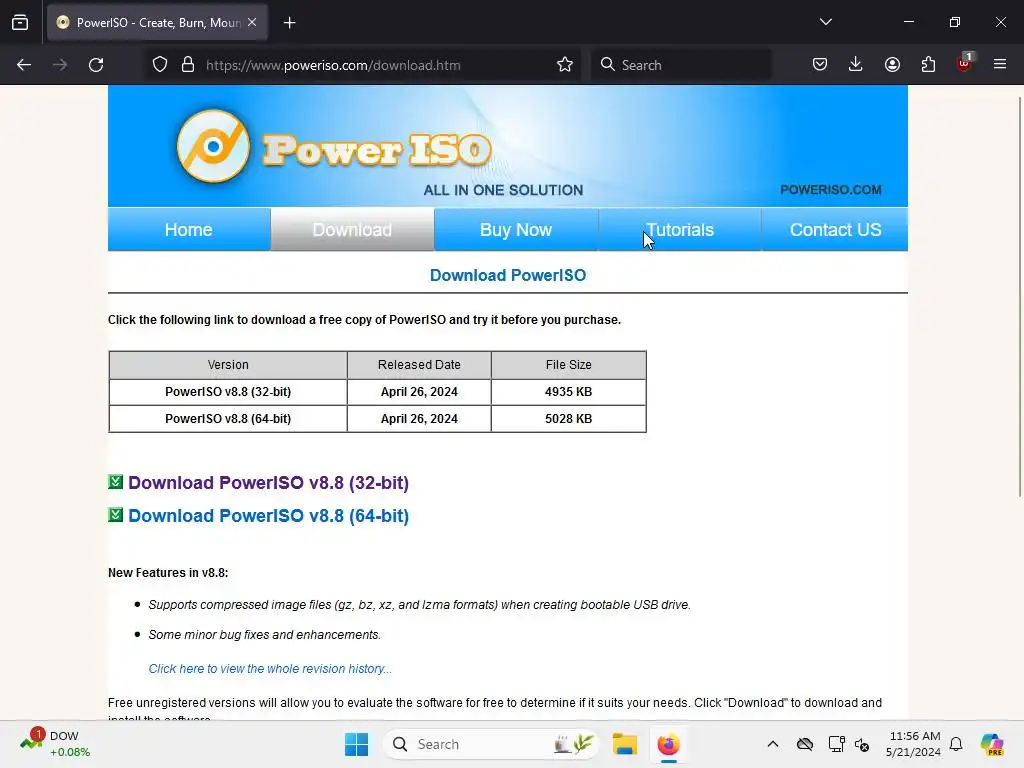Click the New Features in v8.8 heading
Screen dimensions: 1024x768
(x=168, y=573)
